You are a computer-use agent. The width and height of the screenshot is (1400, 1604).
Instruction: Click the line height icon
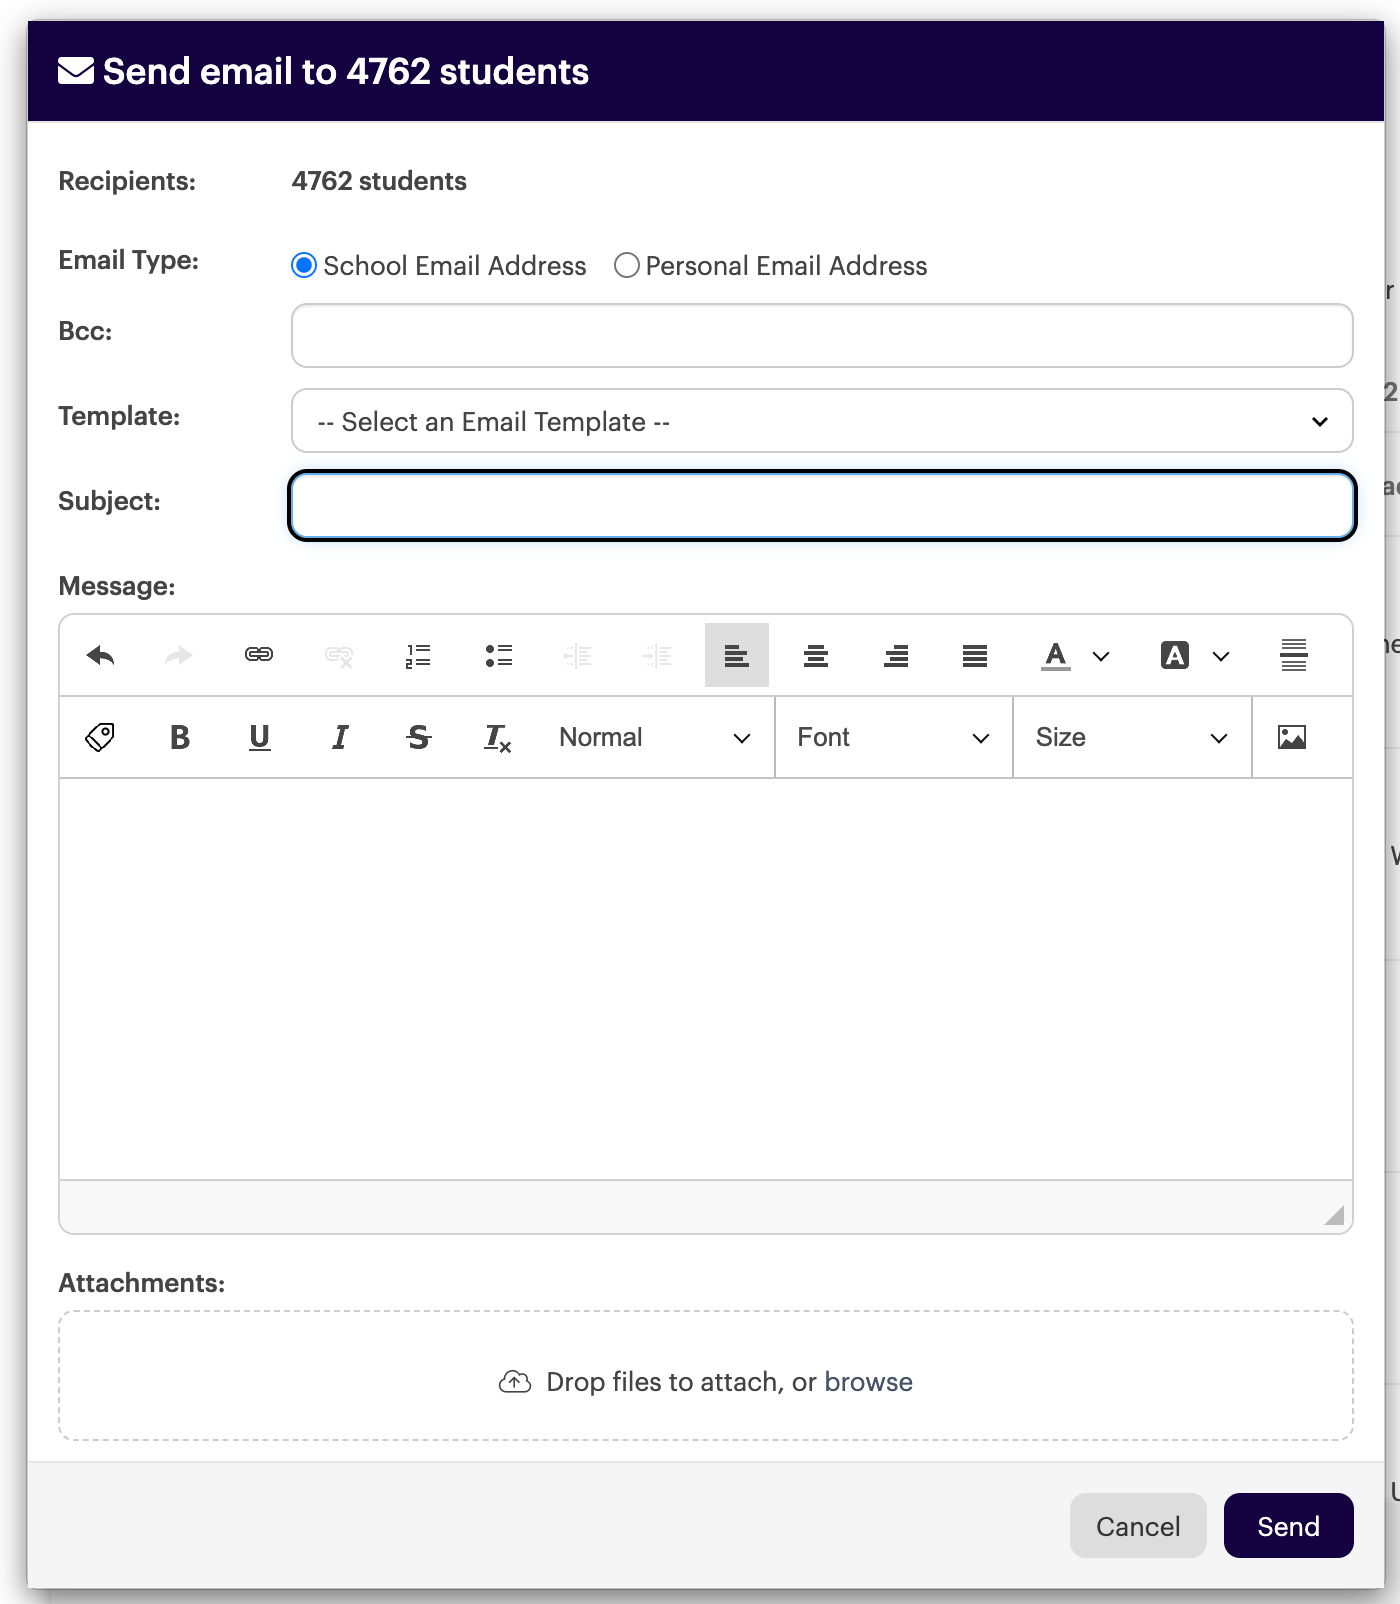tap(1294, 655)
